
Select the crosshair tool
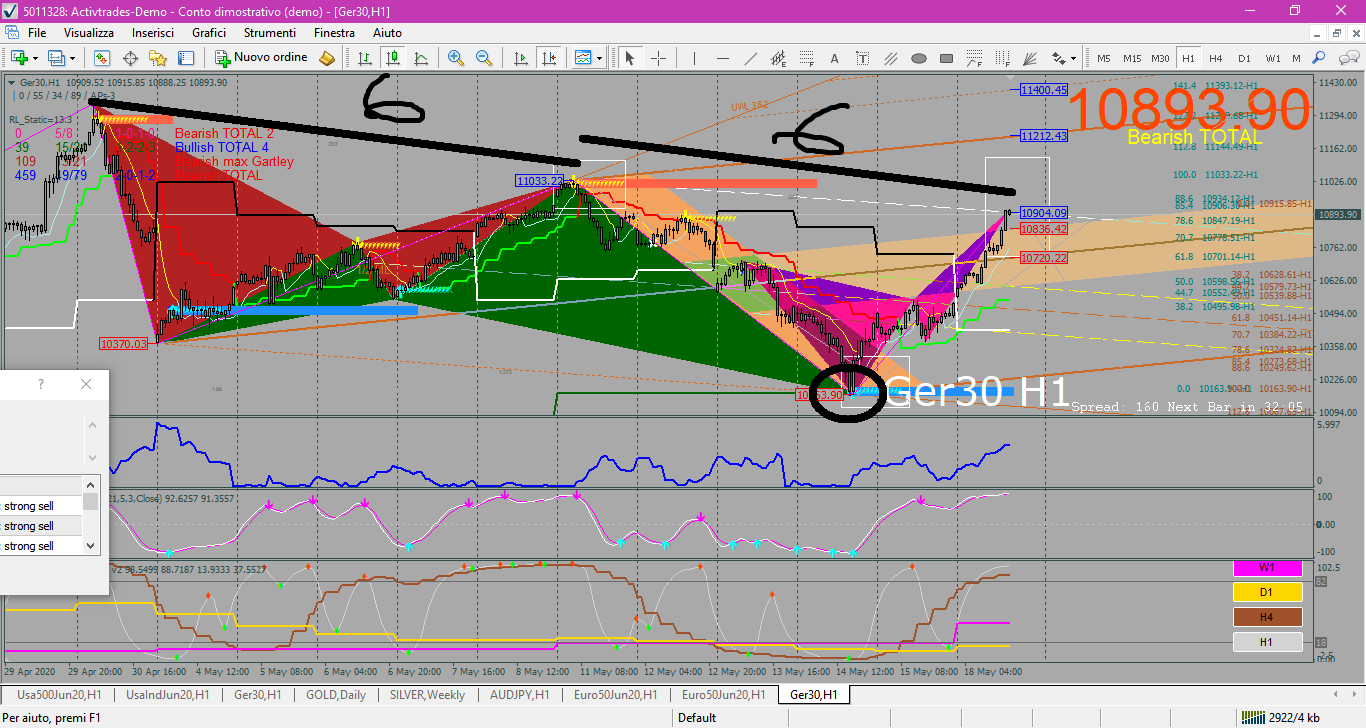pos(659,58)
